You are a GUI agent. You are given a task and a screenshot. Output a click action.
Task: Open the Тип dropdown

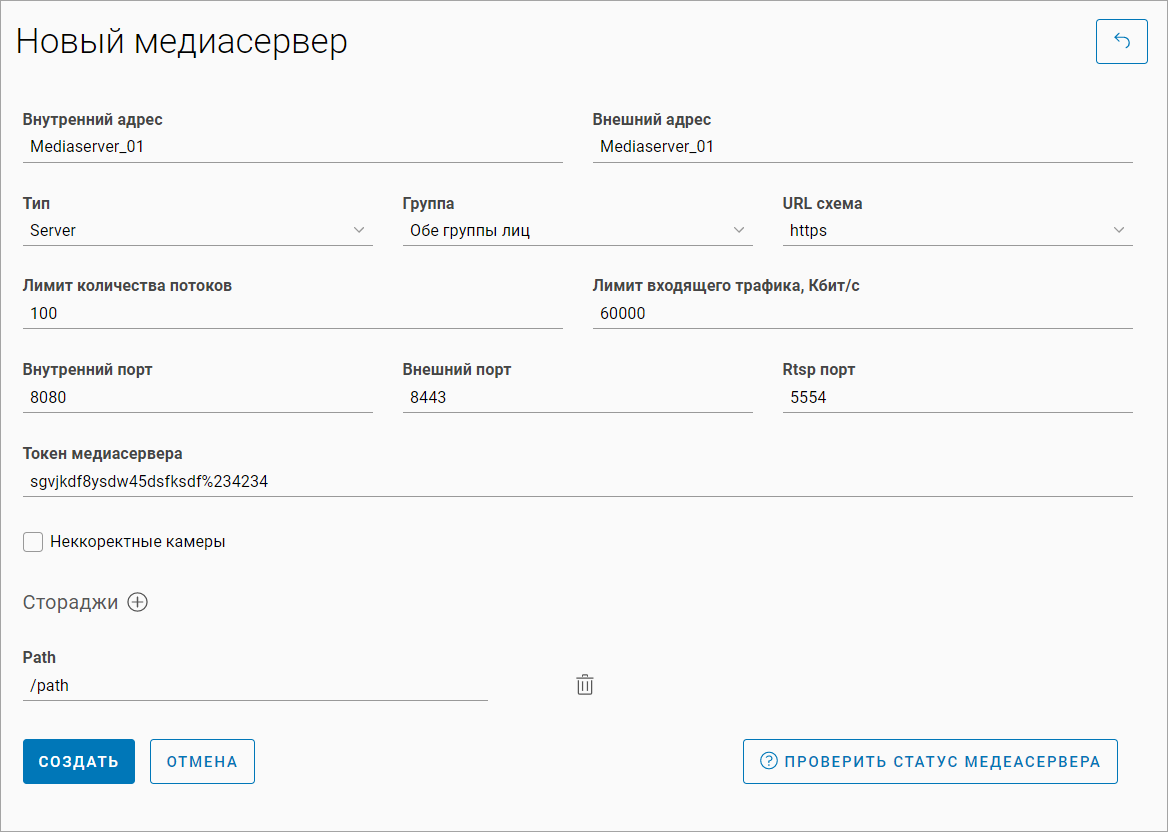coord(197,231)
